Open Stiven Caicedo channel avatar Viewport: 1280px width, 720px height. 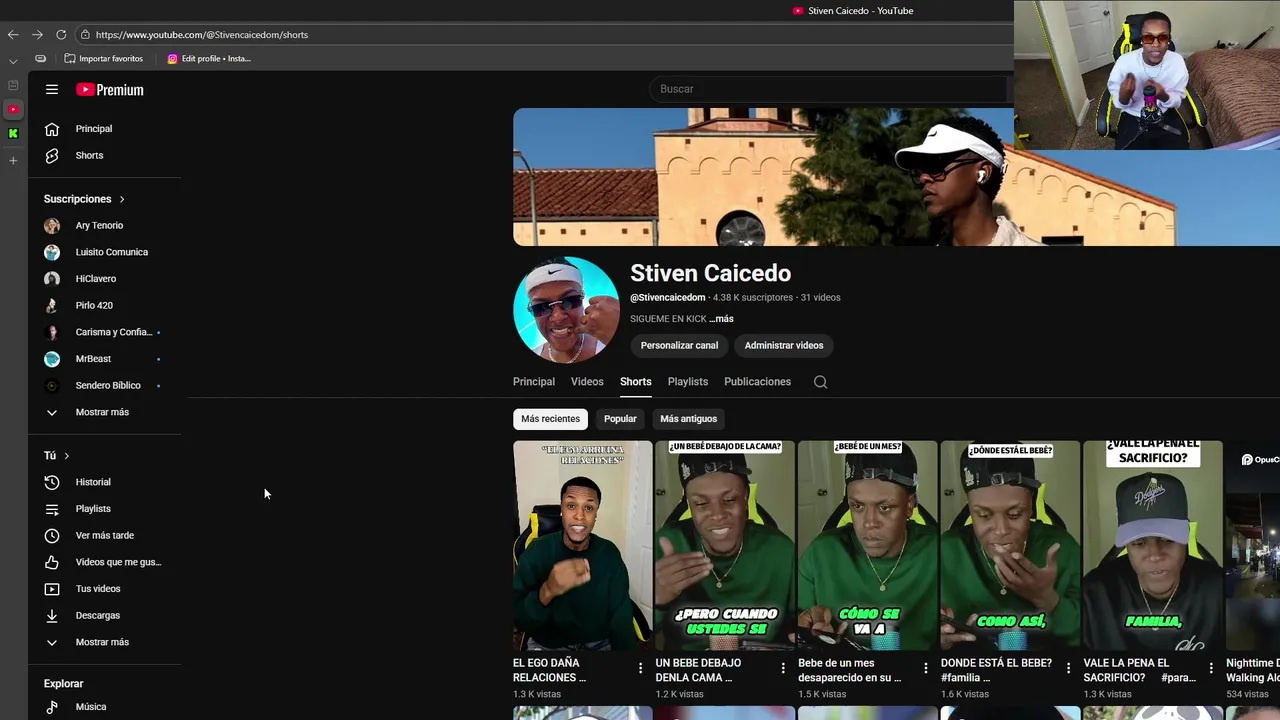pyautogui.click(x=566, y=310)
